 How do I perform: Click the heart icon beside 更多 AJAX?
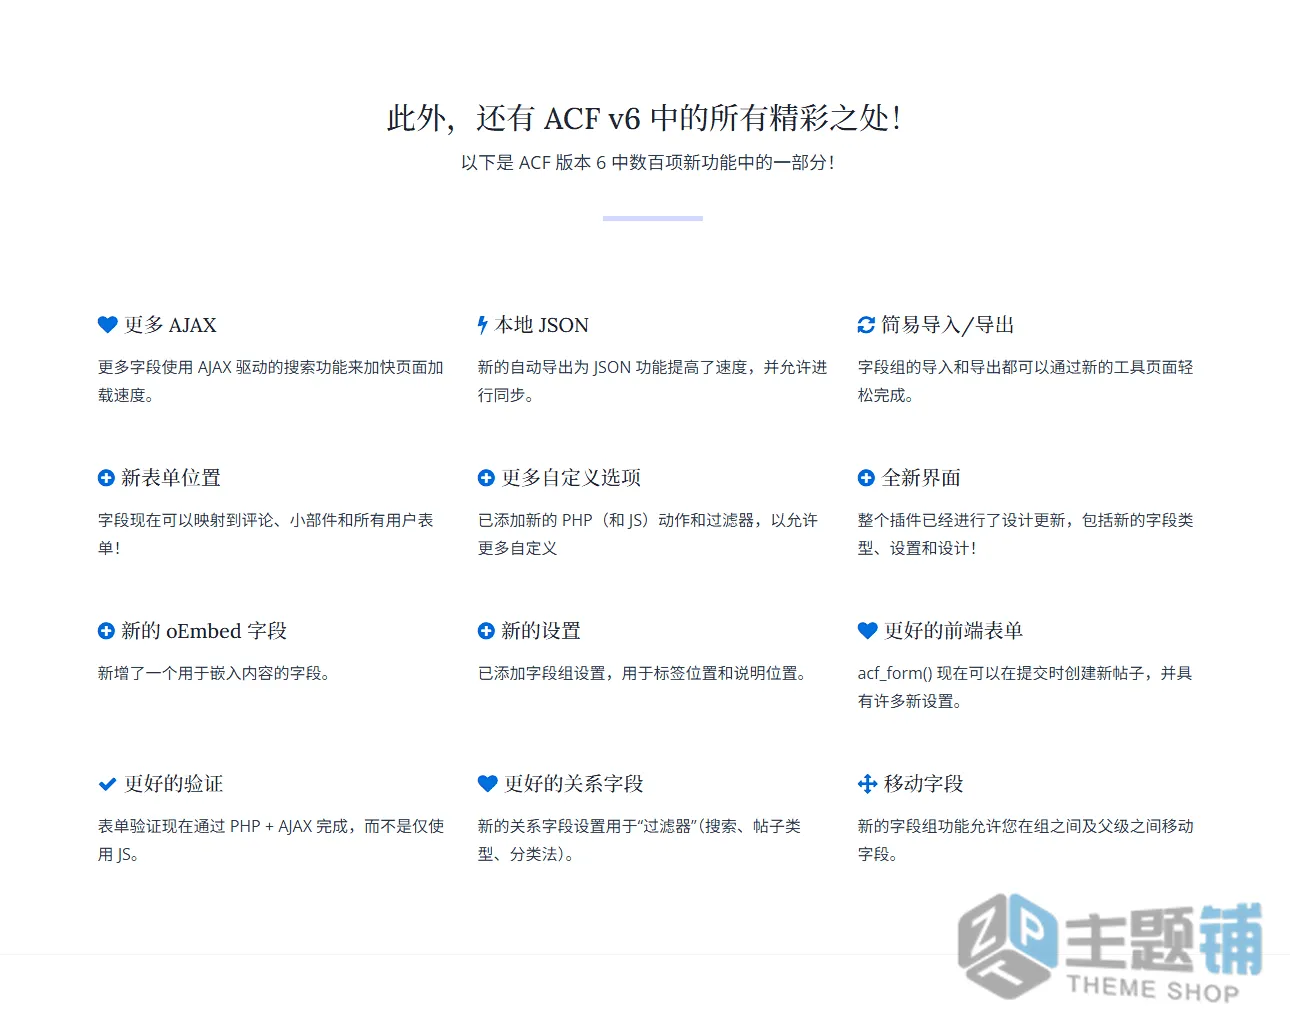(x=108, y=325)
